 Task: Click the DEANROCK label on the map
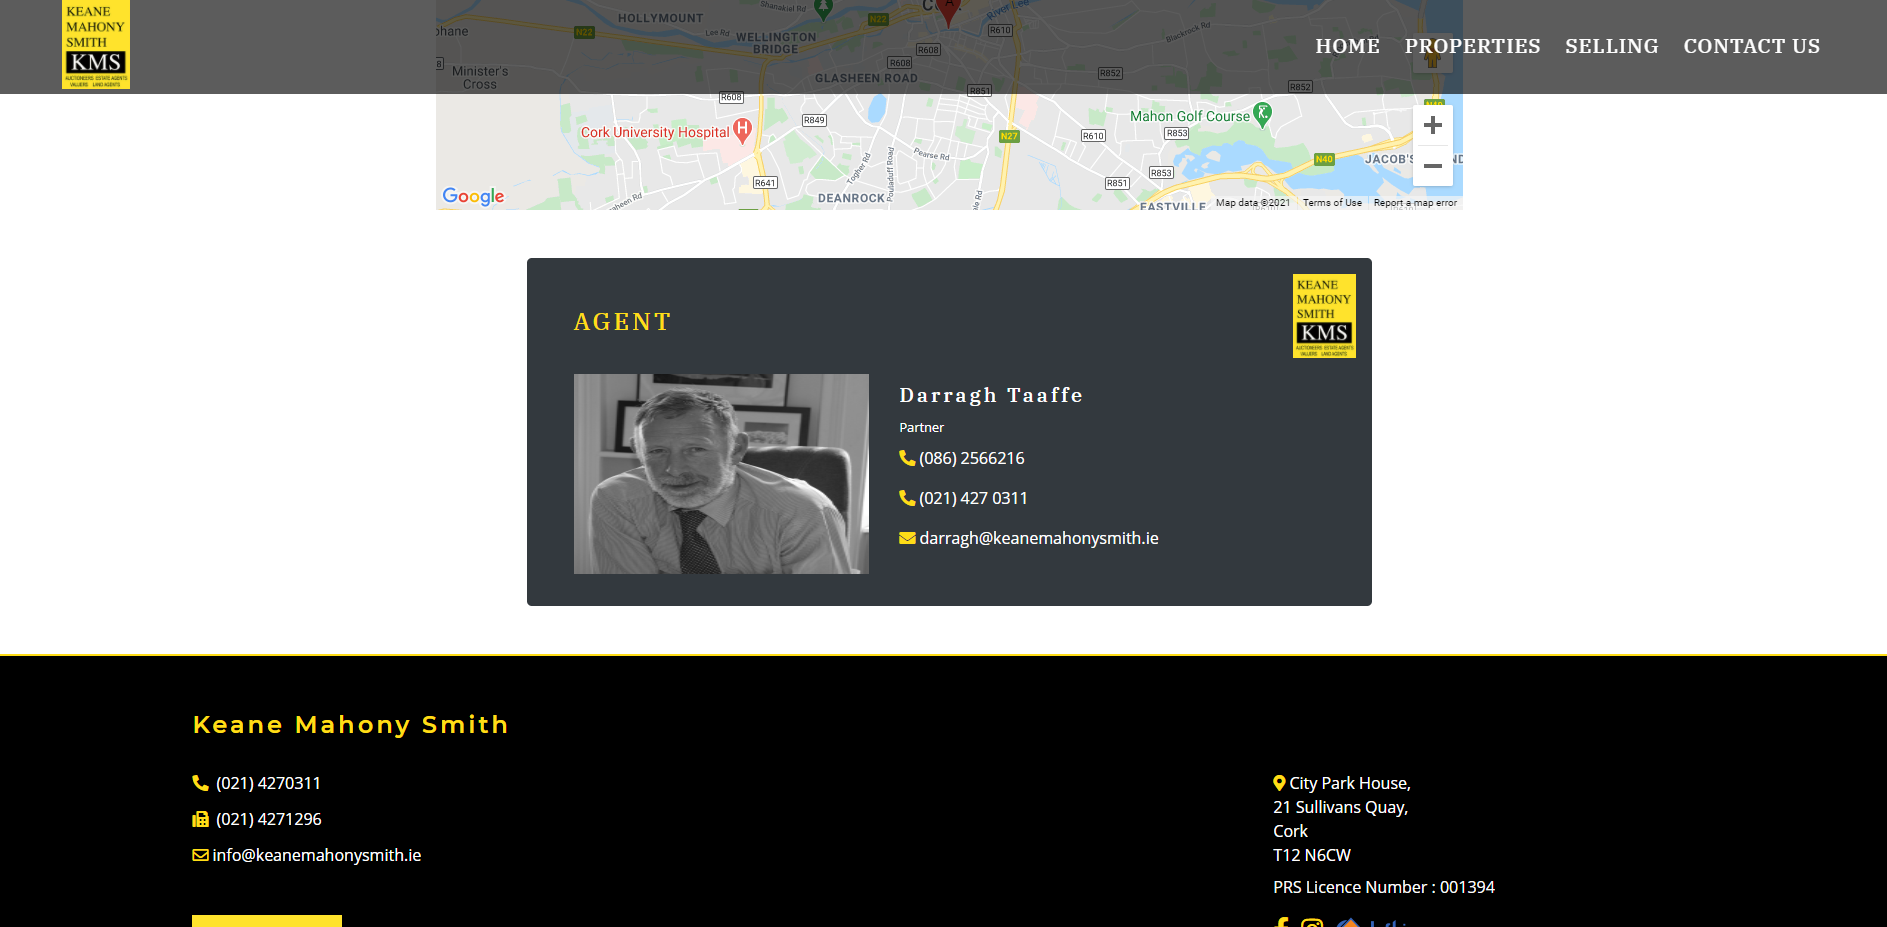point(851,198)
